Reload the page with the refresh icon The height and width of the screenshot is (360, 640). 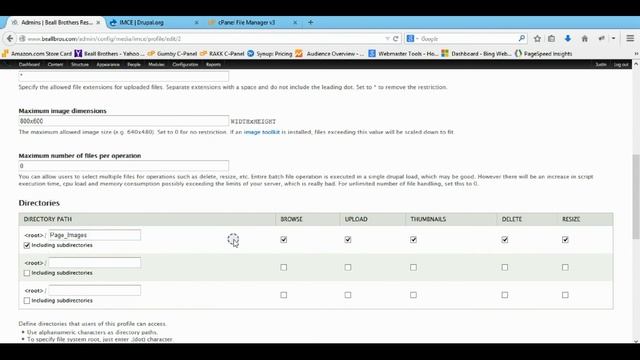[x=396, y=39]
